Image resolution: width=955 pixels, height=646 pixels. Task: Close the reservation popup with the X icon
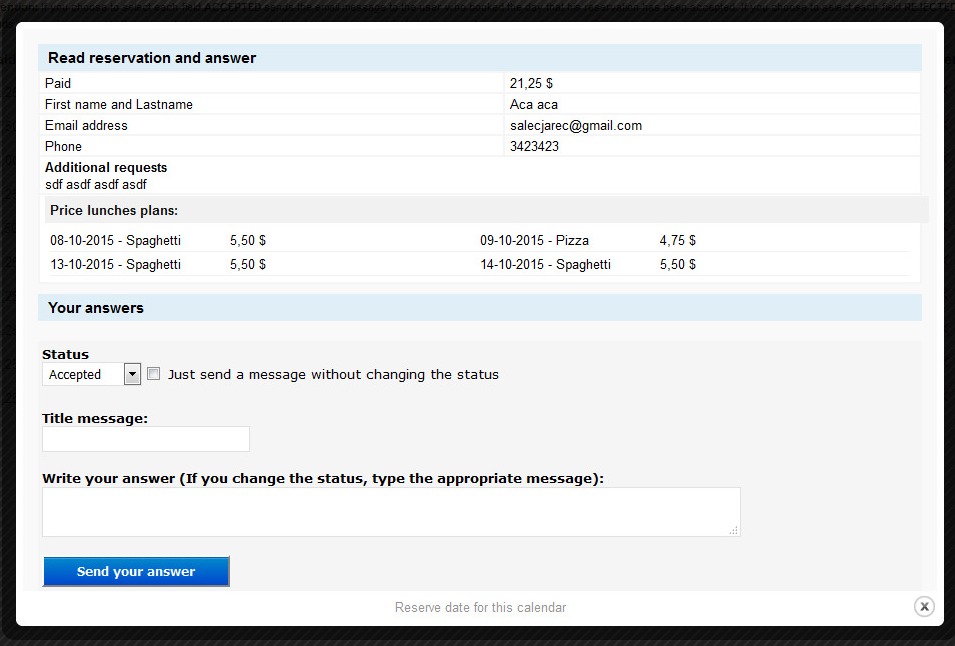pos(924,606)
